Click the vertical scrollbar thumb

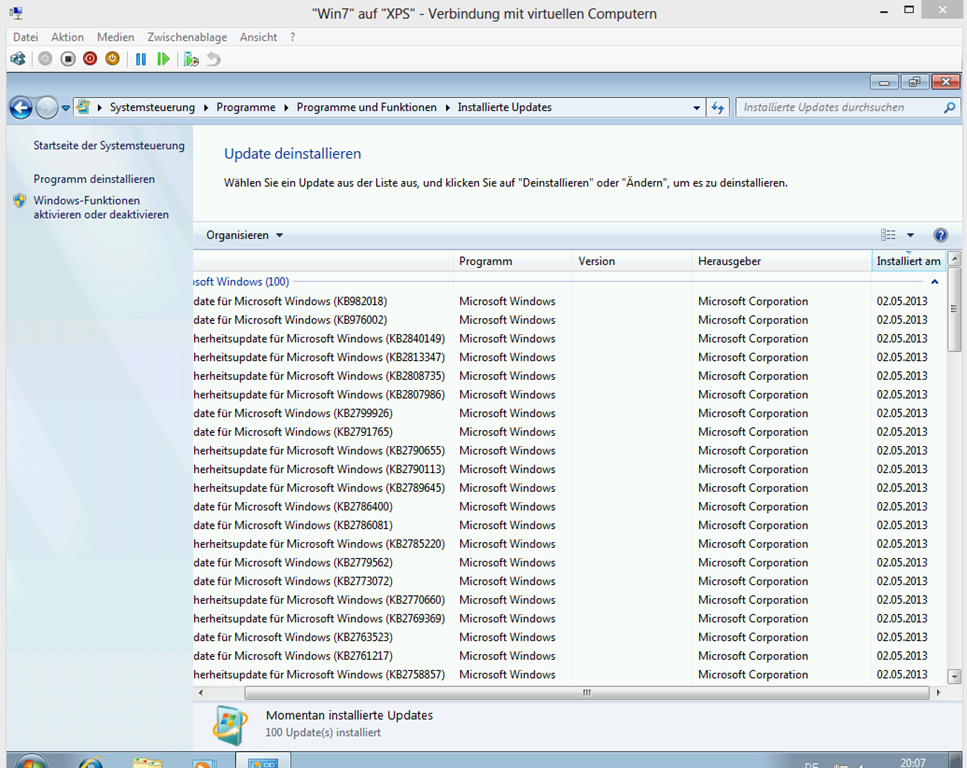pos(954,308)
